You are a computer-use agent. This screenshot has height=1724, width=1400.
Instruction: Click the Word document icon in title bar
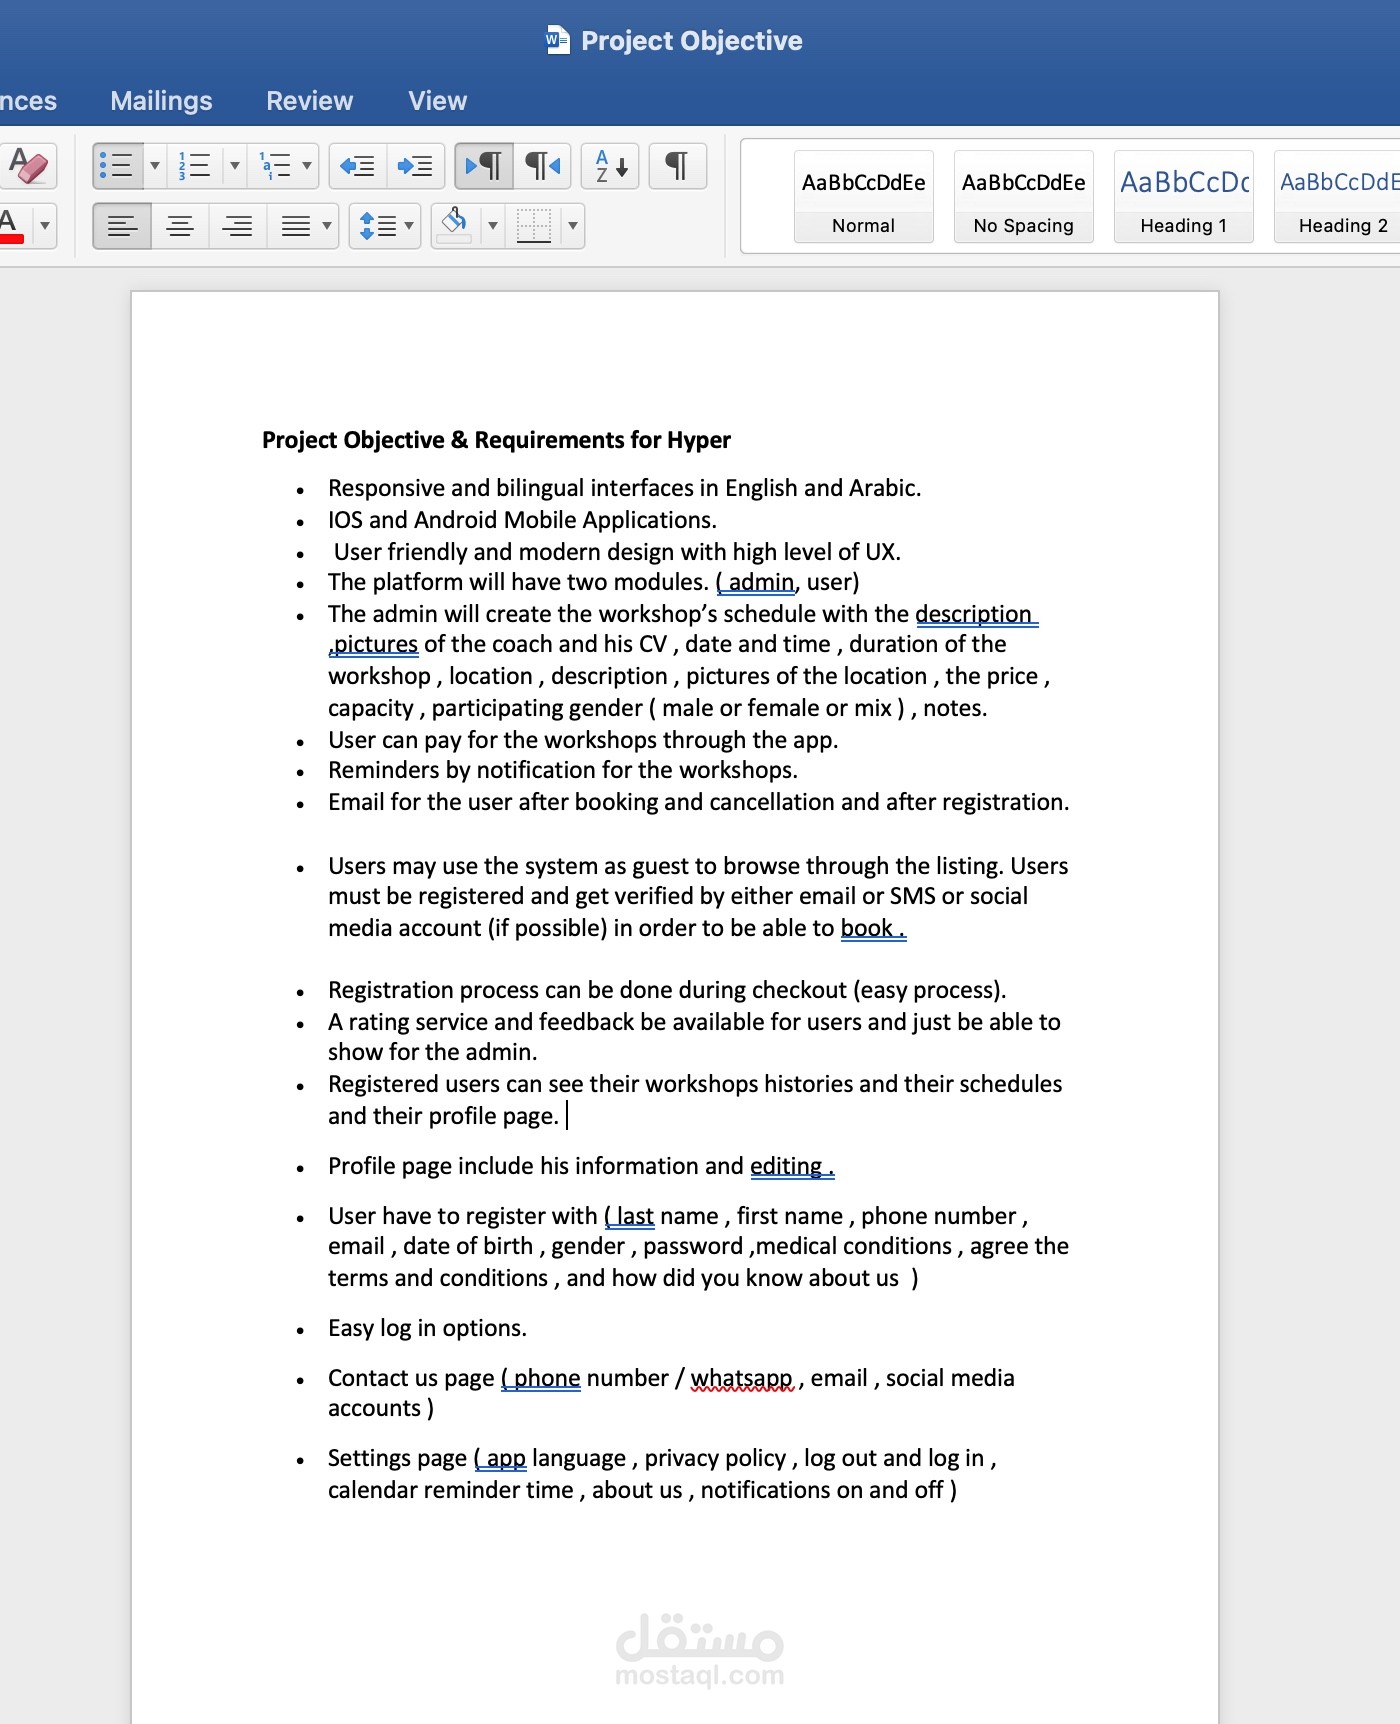[x=558, y=40]
